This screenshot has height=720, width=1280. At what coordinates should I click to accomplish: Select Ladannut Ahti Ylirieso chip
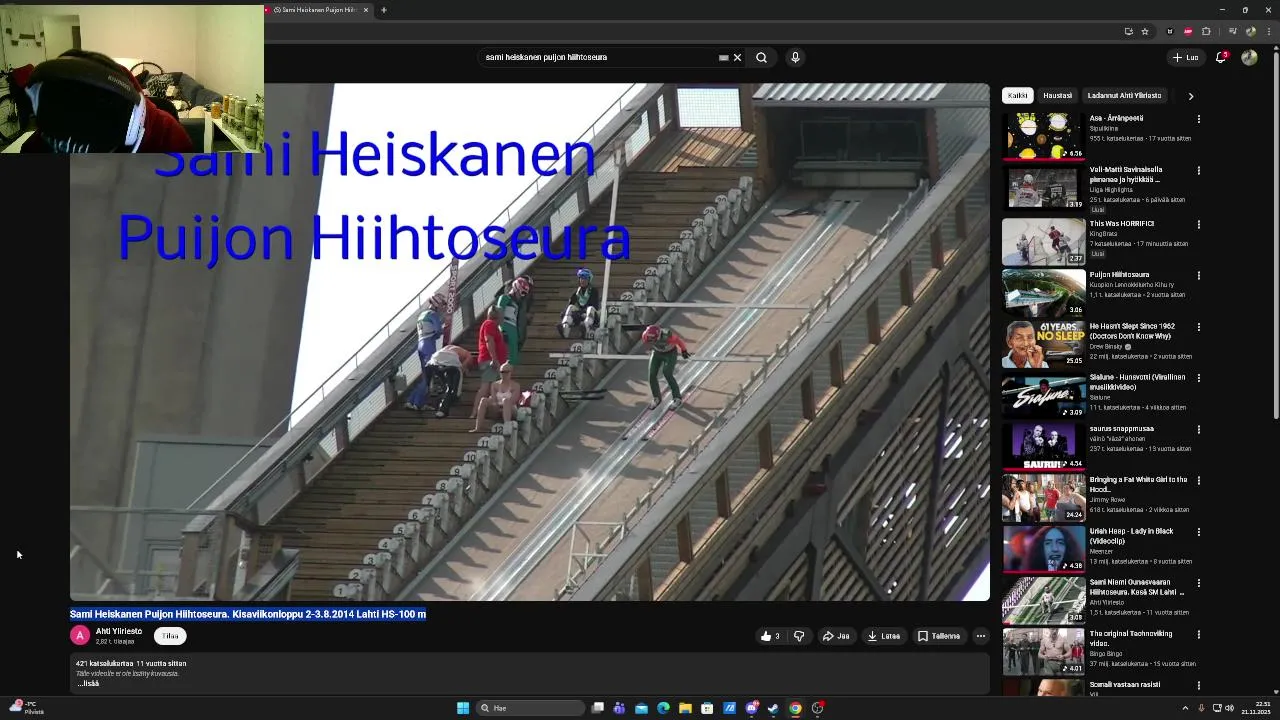coord(1124,96)
